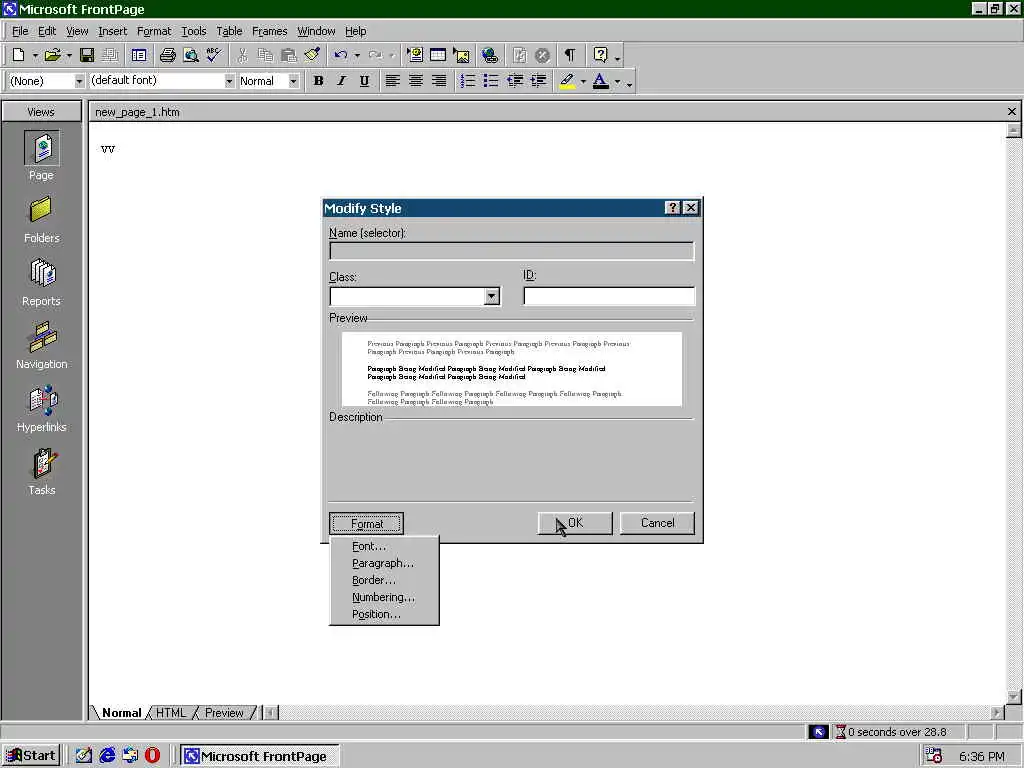Toggle the Folder List icon
The width and height of the screenshot is (1024, 768).
pos(139,56)
